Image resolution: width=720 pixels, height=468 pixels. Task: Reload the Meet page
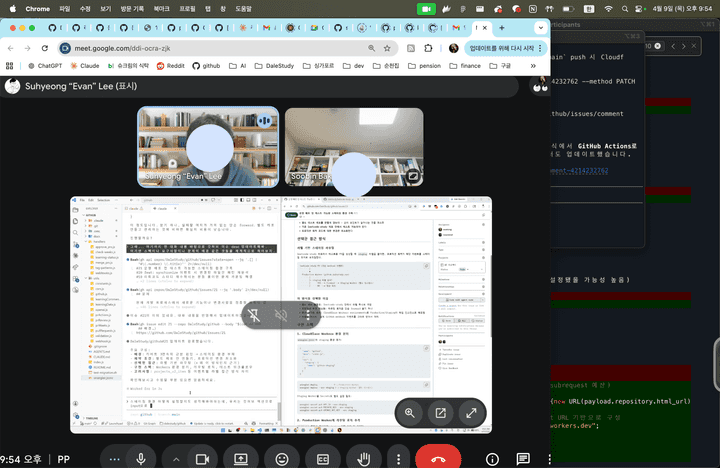[x=45, y=48]
